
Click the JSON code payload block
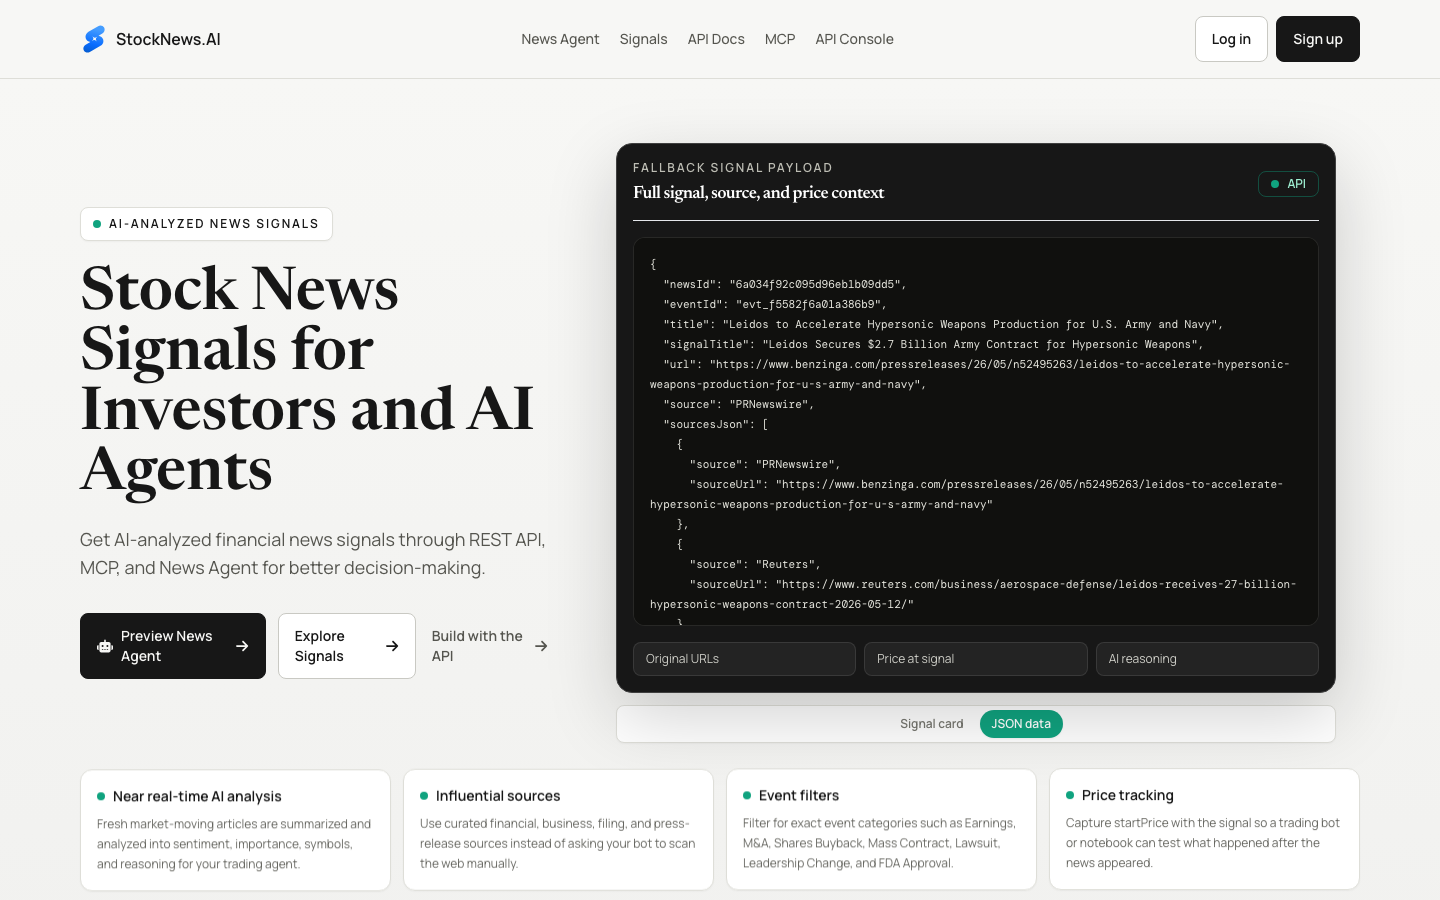click(x=976, y=431)
